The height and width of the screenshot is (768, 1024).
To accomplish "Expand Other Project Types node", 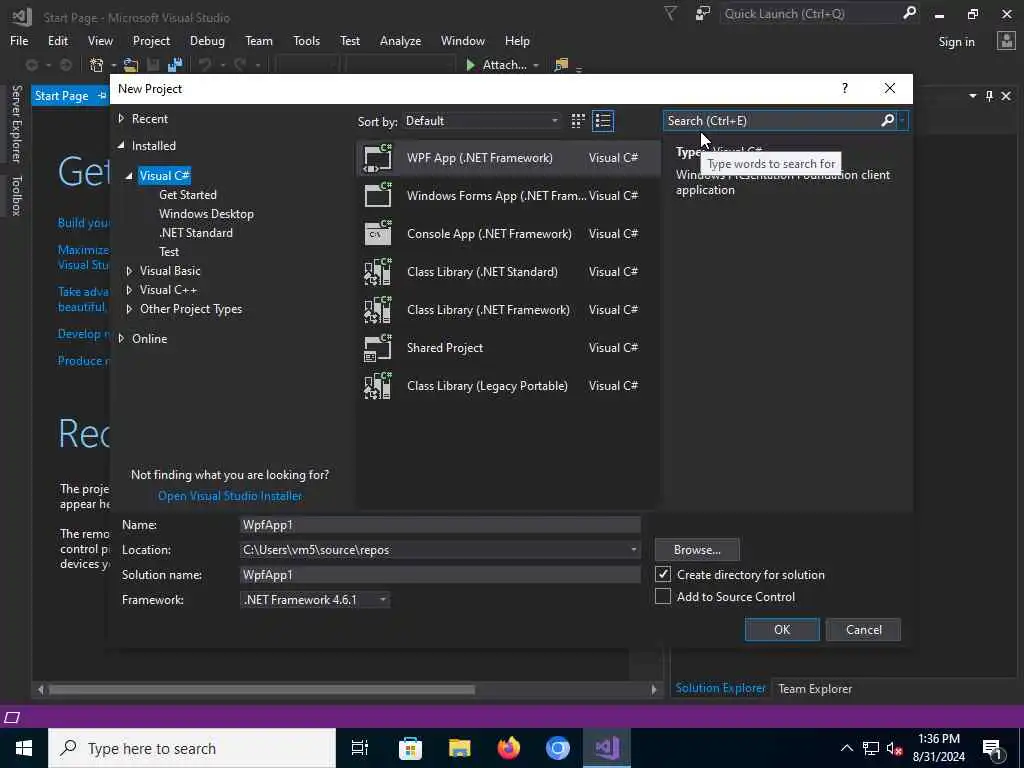I will (129, 309).
